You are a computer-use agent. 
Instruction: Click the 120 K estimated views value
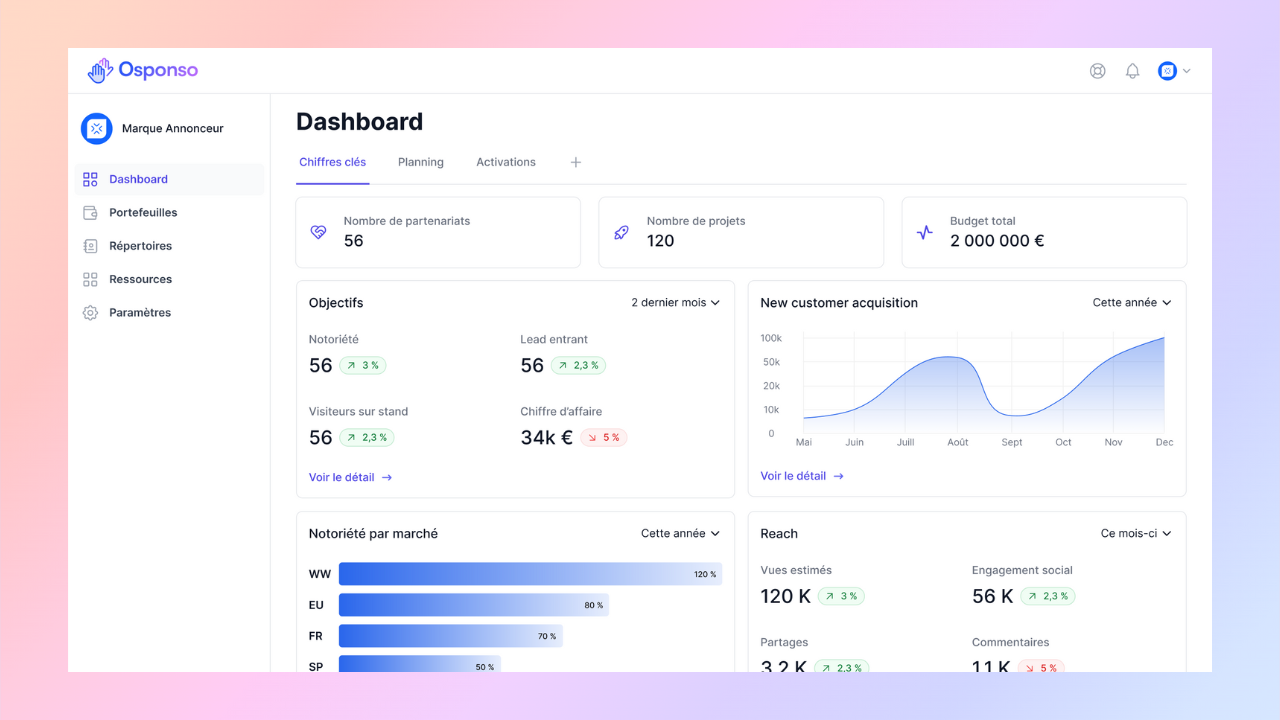coord(786,596)
